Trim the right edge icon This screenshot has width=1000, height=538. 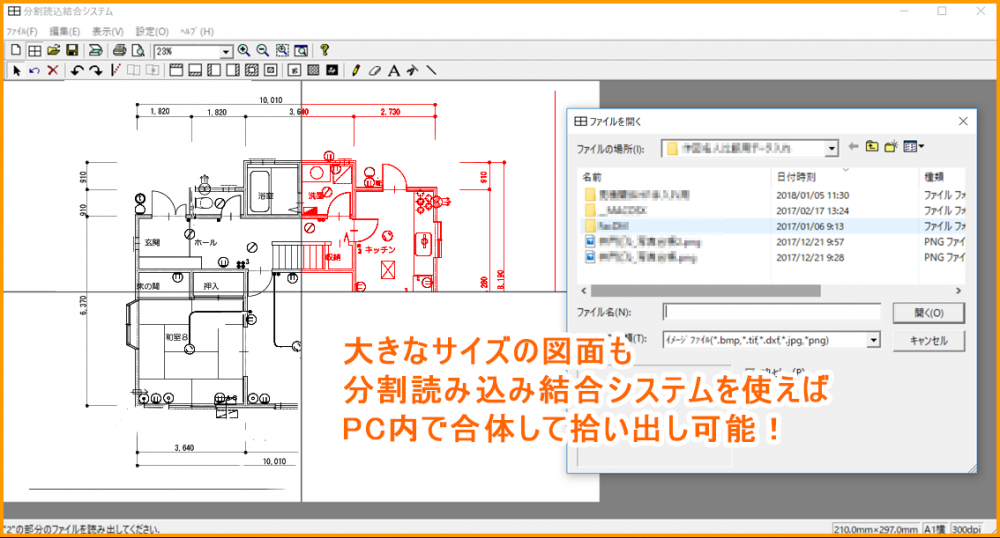pos(233,70)
